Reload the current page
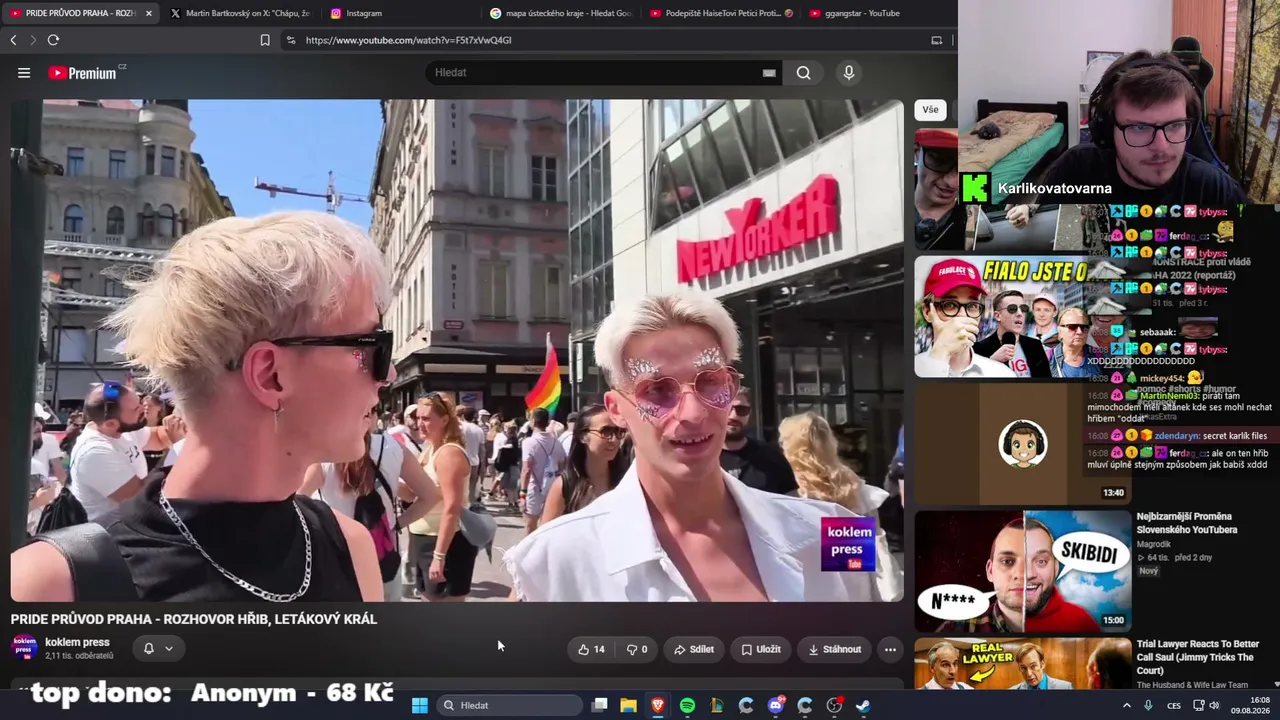1280x720 pixels. [53, 40]
